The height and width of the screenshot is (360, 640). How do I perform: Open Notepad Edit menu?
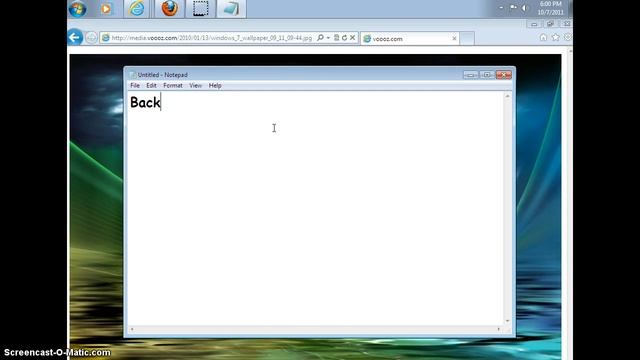151,86
